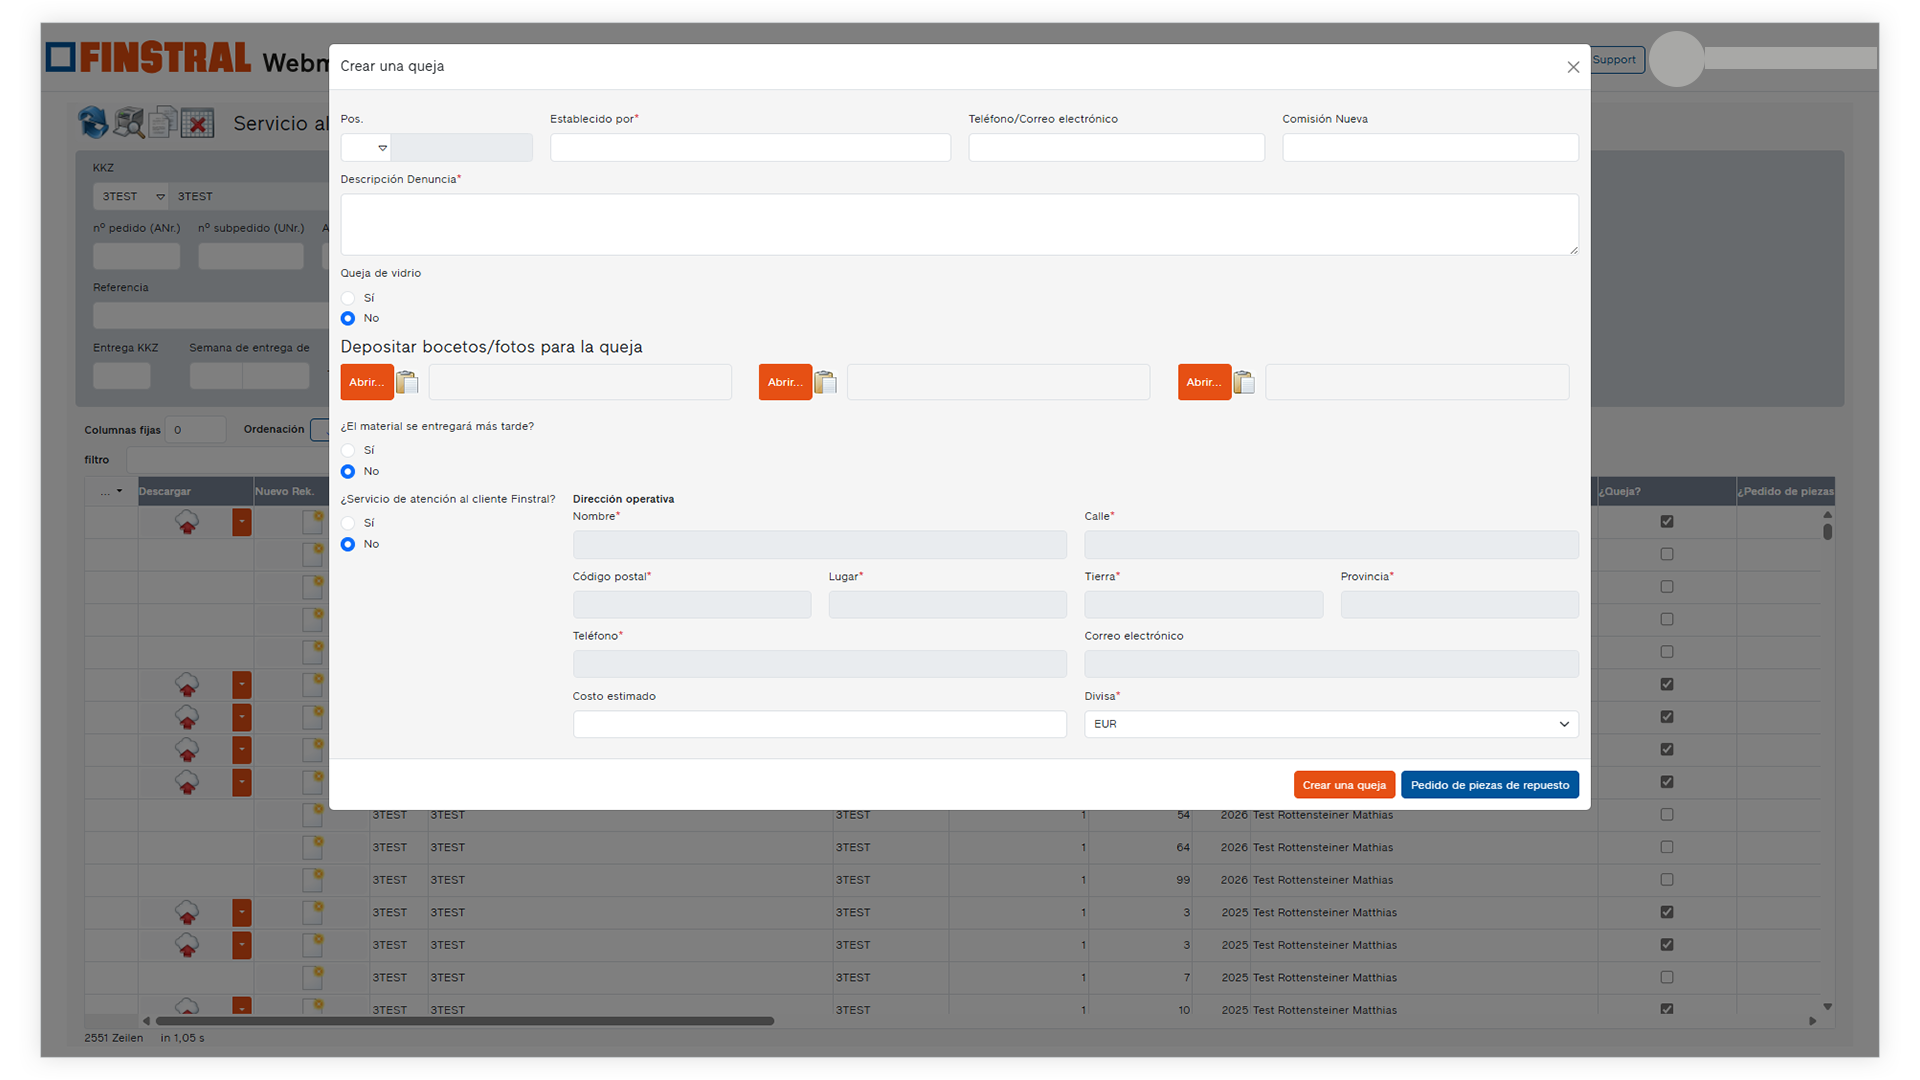Focus the Calle input field
The image size is (1920, 1080).
1331,545
